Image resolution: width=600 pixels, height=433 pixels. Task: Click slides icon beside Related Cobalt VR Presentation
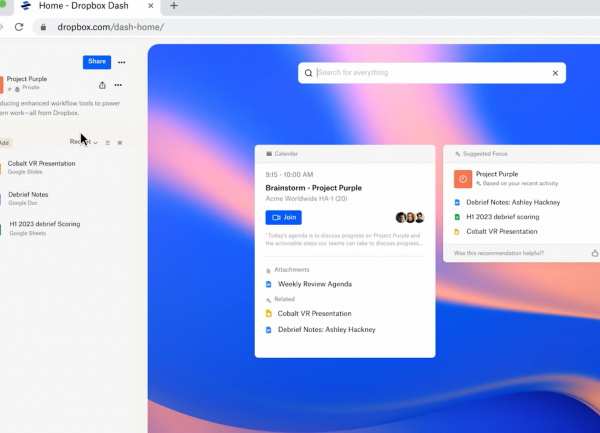[x=269, y=314]
